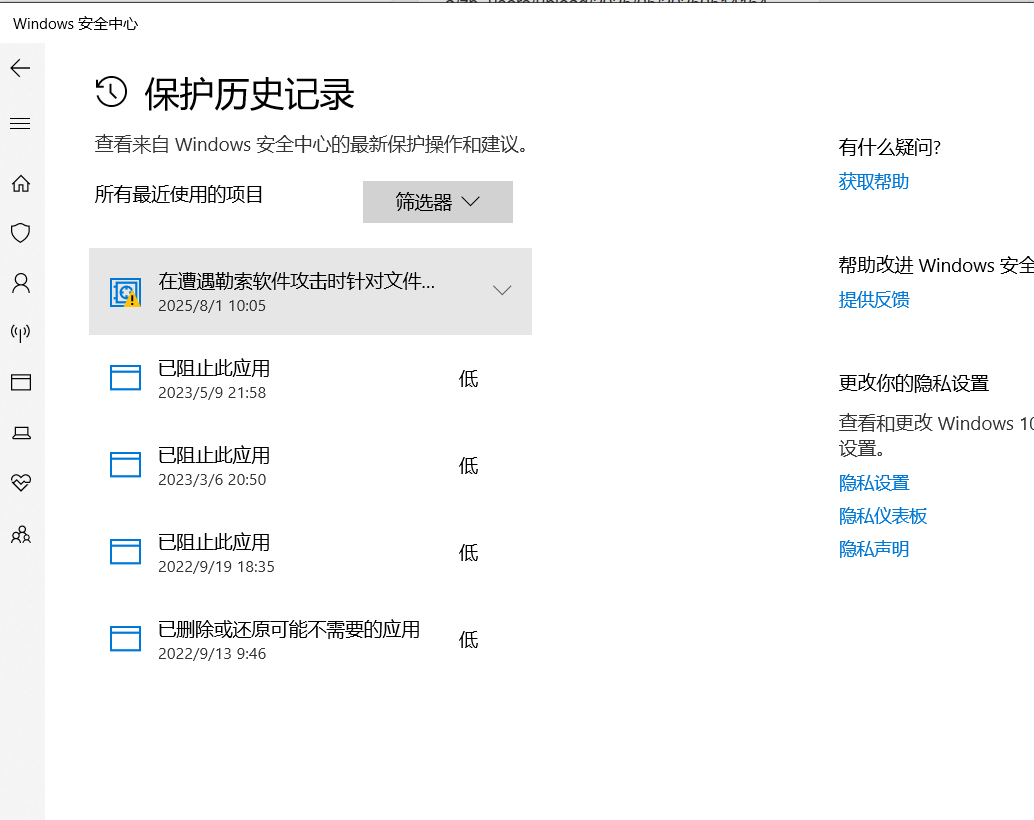Open Device performance & health heart icon
Image resolution: width=1034 pixels, height=820 pixels.
21,483
